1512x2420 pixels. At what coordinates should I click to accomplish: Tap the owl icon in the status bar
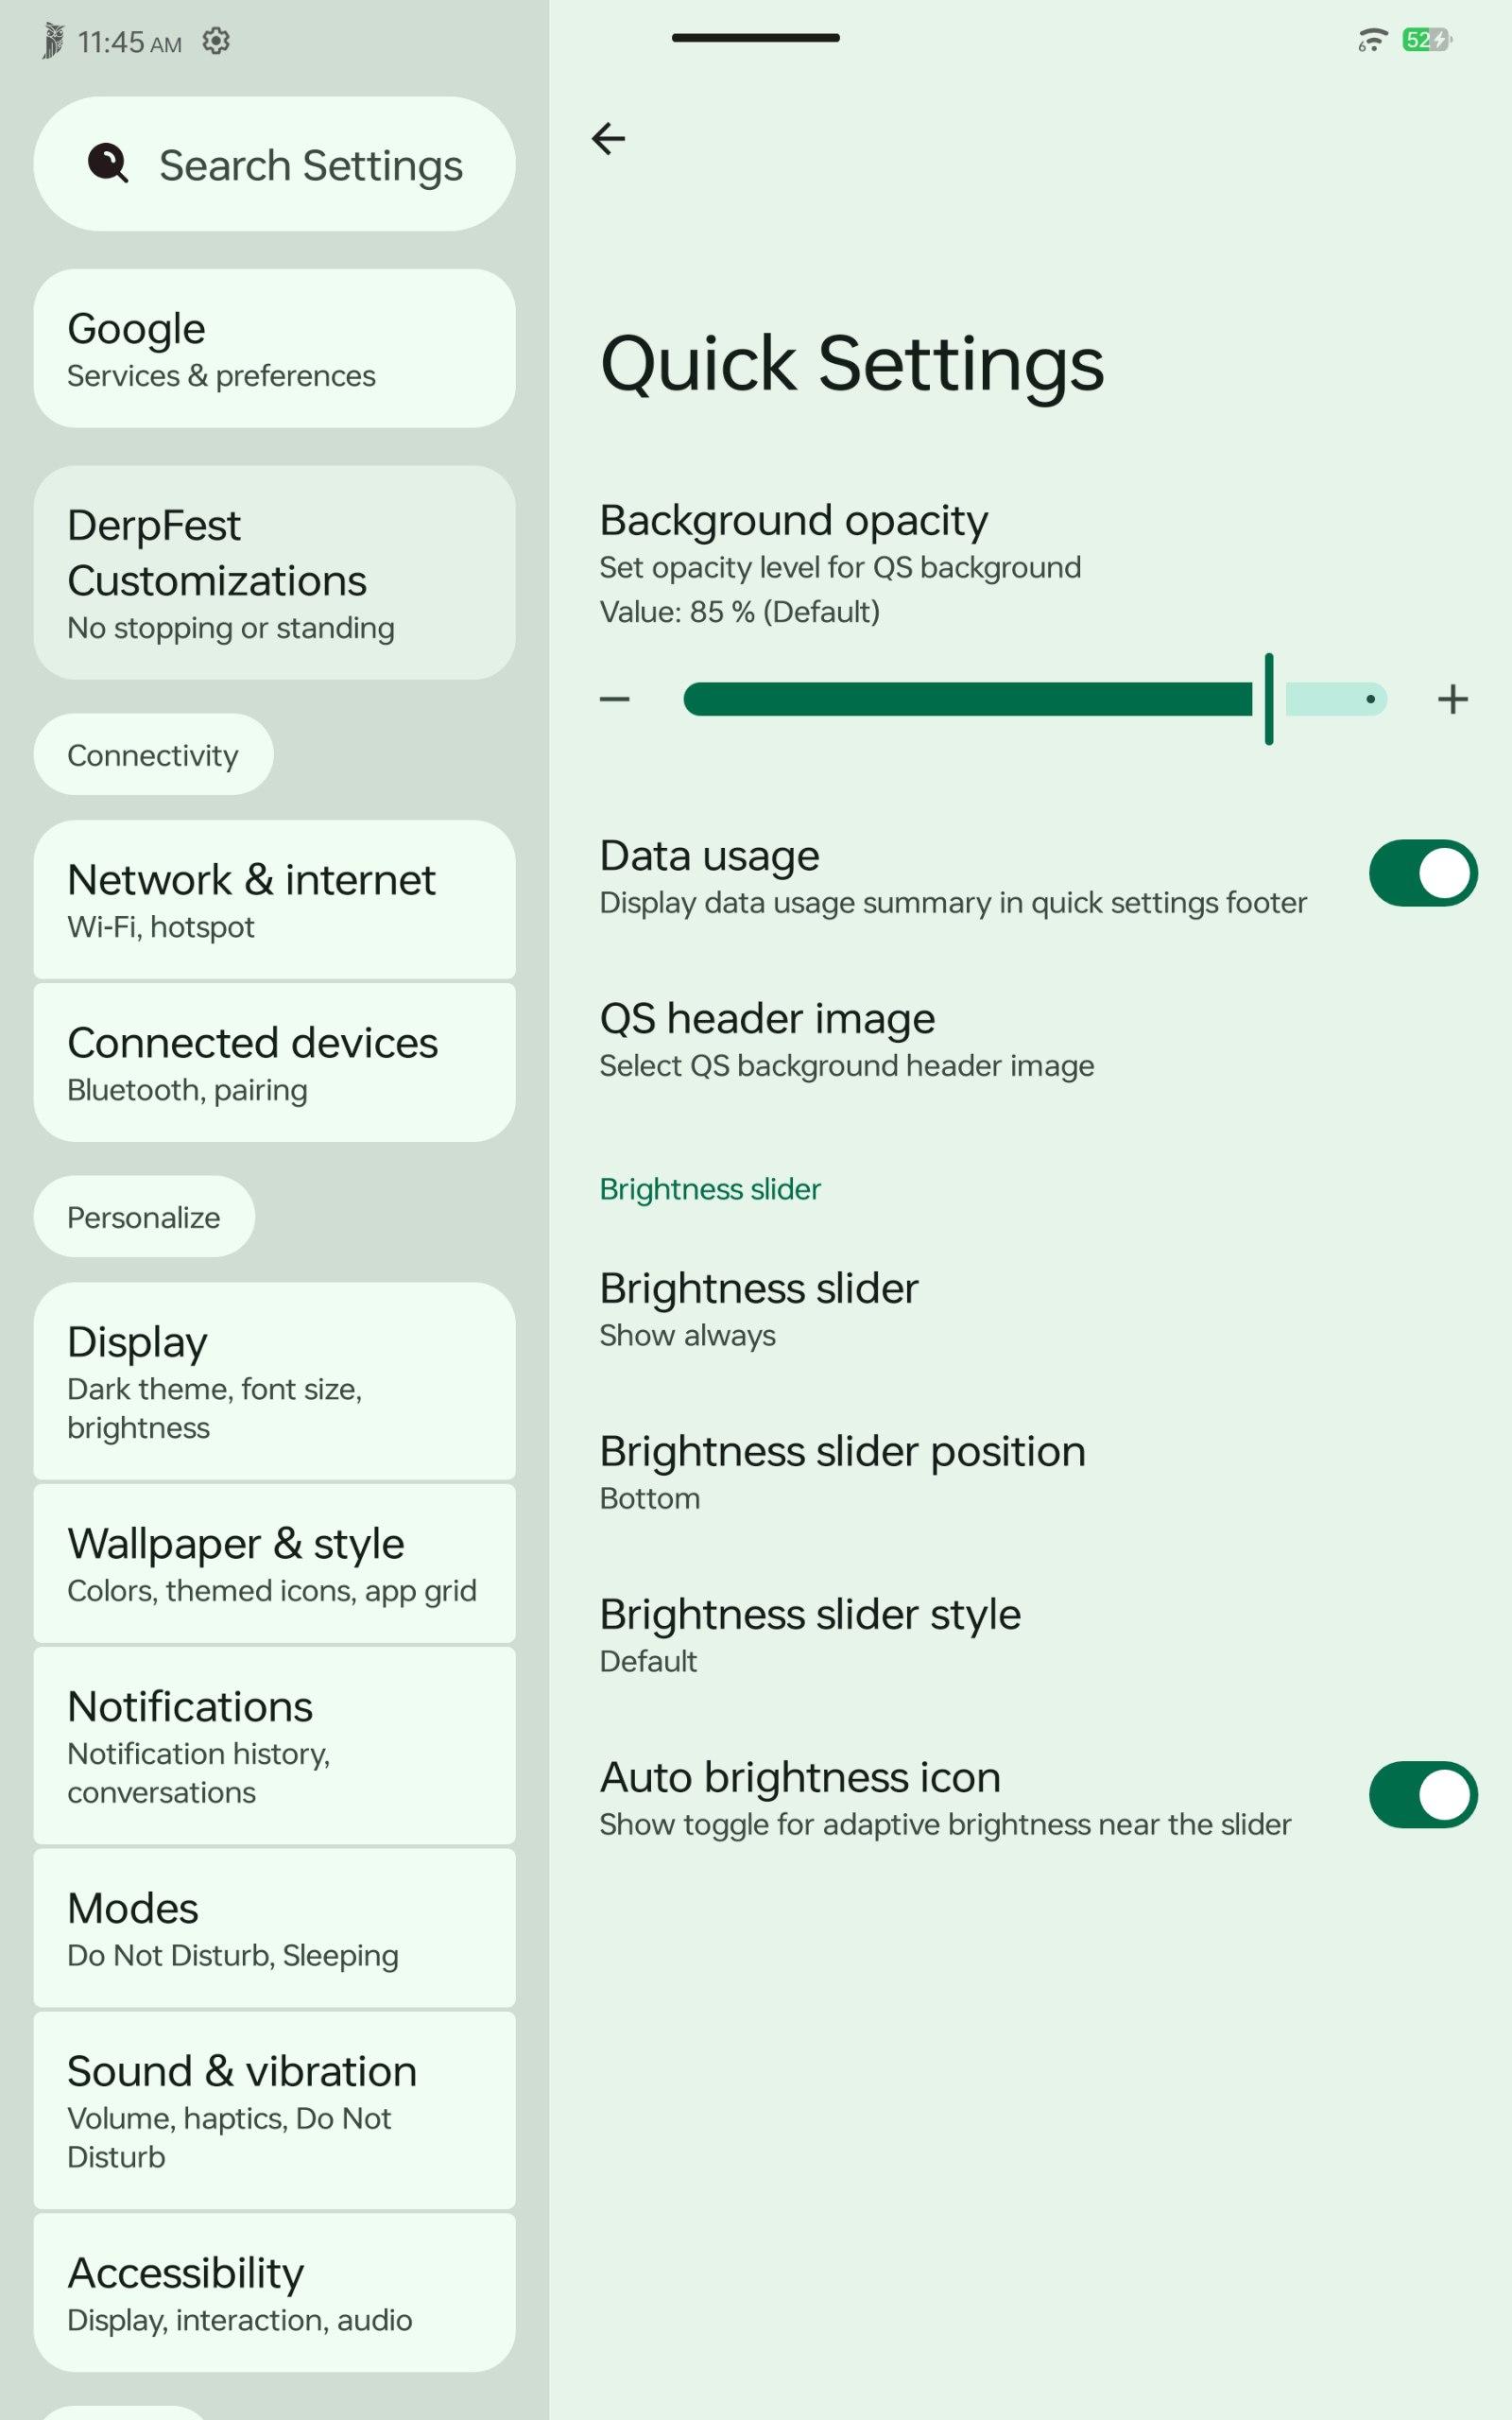[x=53, y=41]
